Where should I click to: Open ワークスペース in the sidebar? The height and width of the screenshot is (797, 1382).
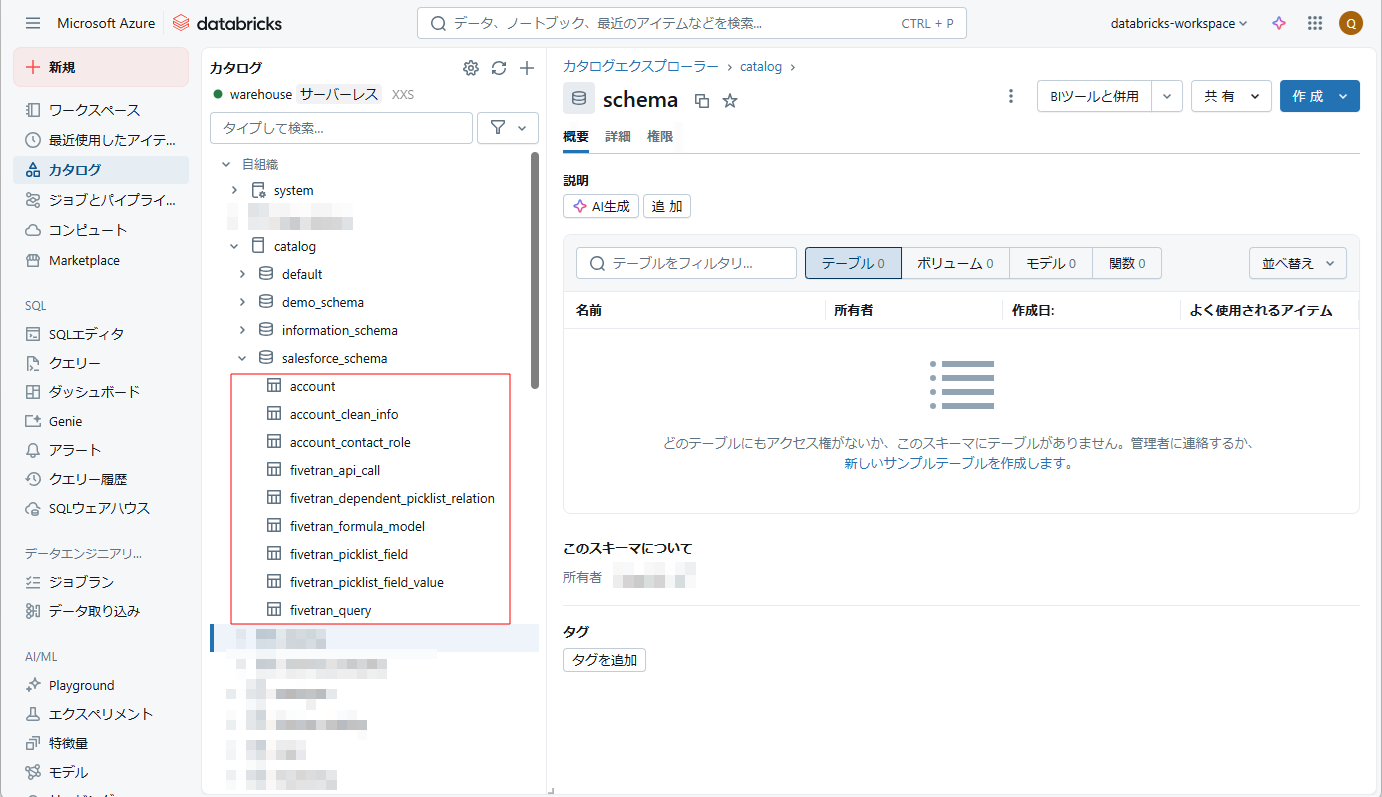101,110
